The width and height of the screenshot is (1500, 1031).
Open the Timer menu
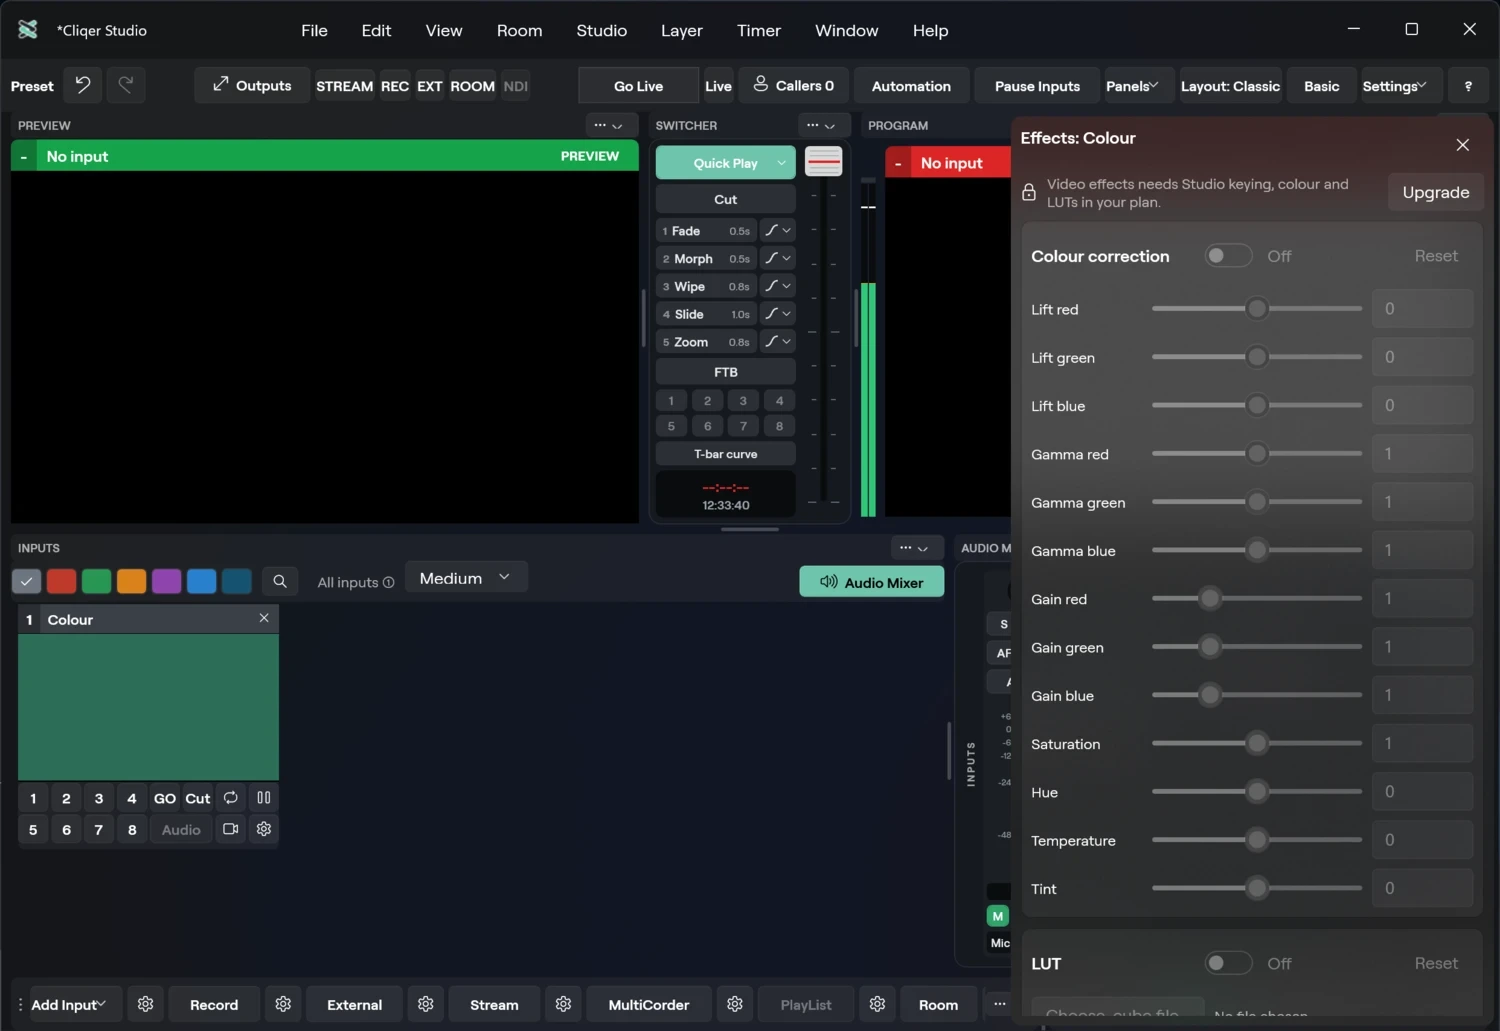pos(759,31)
